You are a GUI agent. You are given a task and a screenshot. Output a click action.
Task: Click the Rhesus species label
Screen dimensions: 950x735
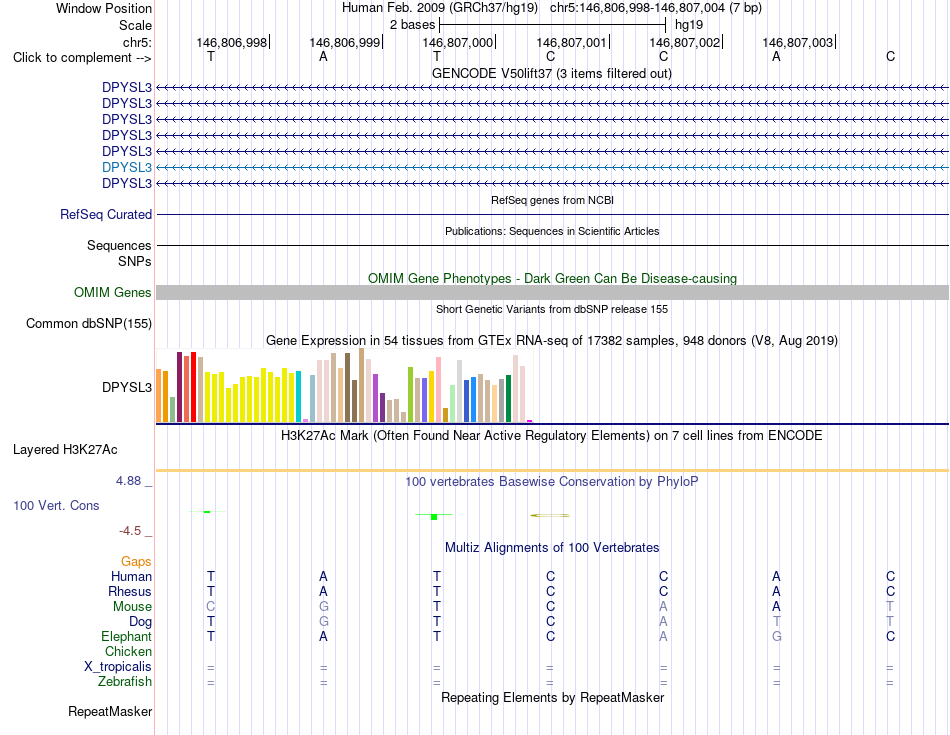point(130,591)
